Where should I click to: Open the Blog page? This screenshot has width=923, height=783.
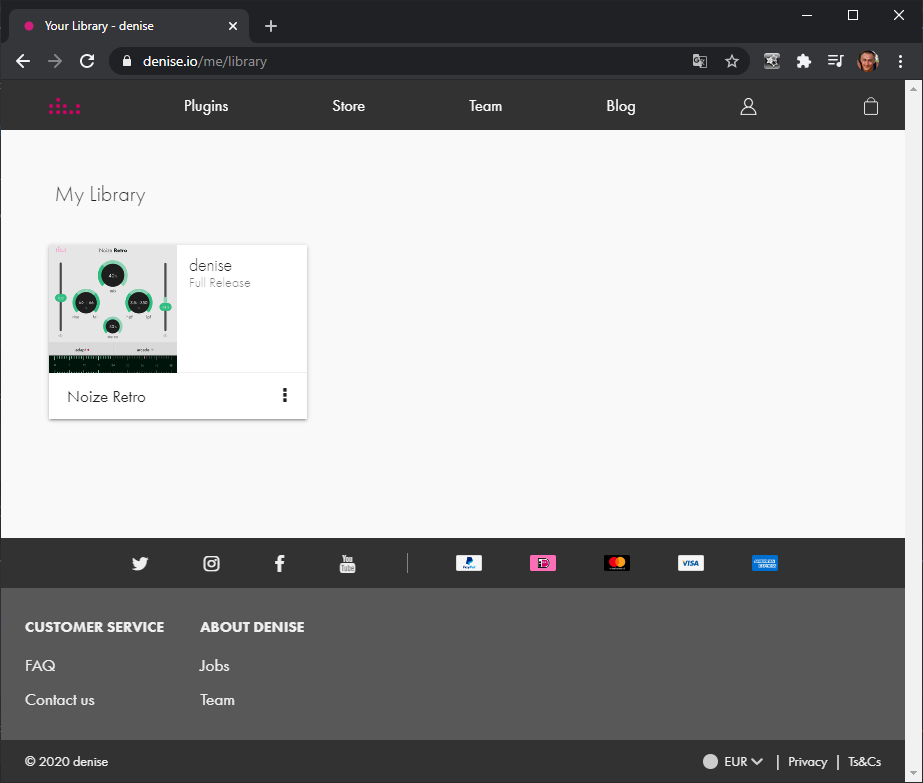(x=621, y=107)
